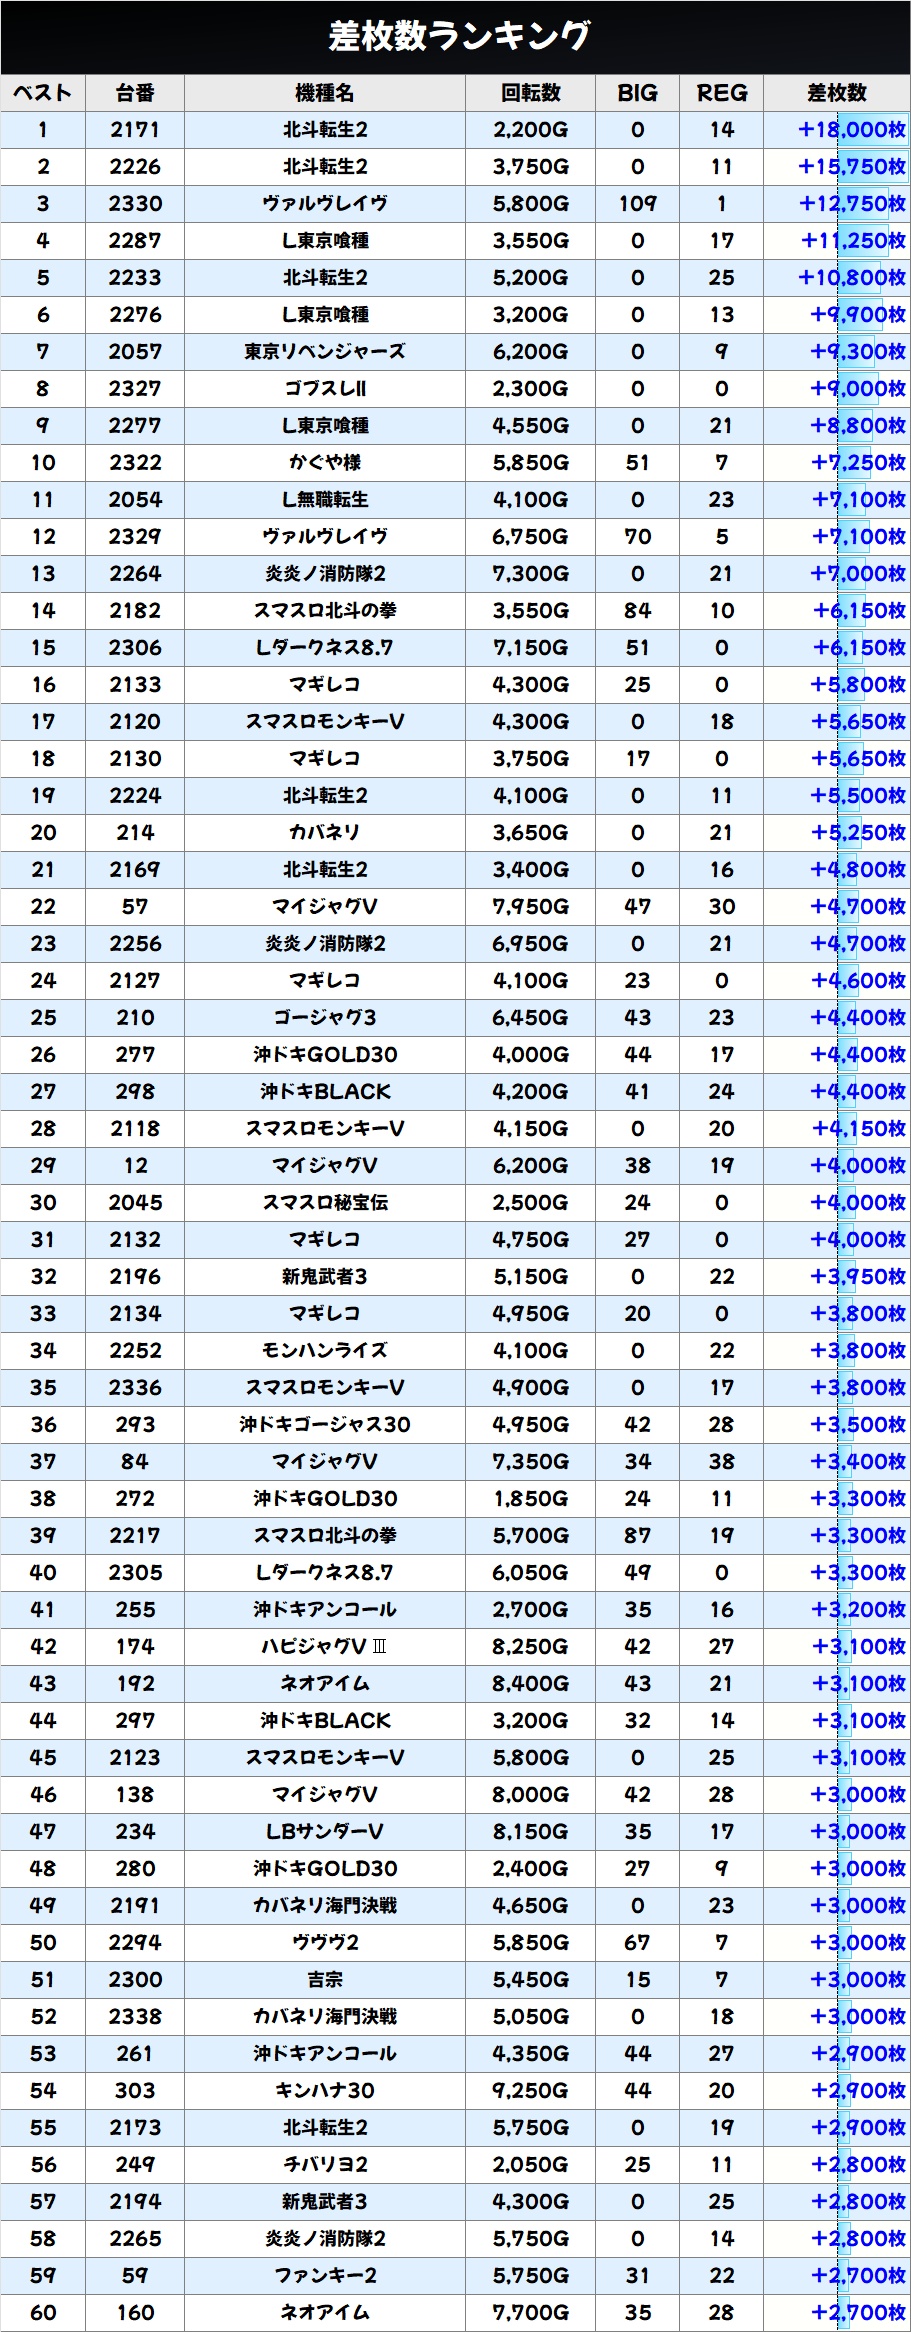Click the +18,000枚 difference value
911x2332 pixels.
coord(851,130)
